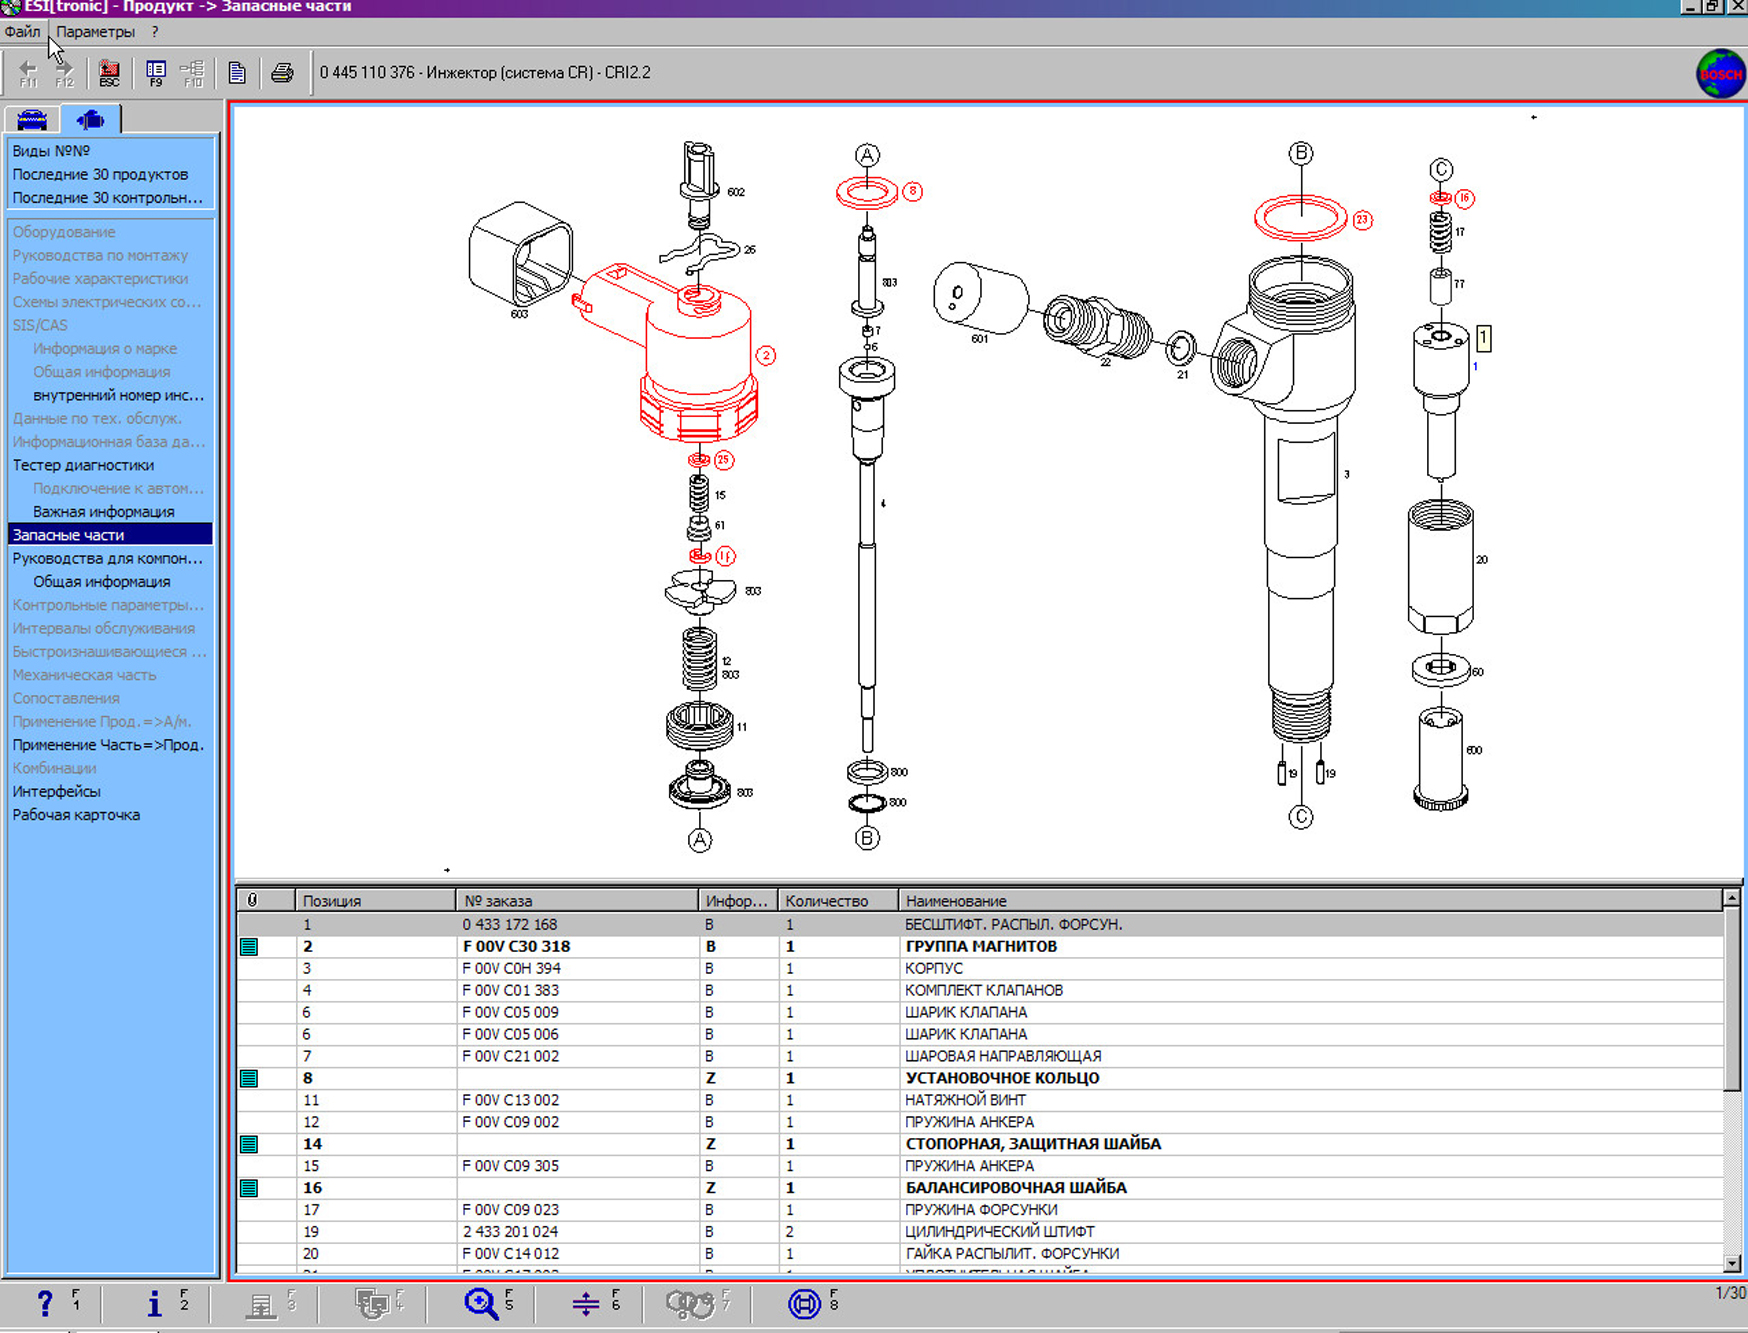The image size is (1748, 1333).
Task: Click the F6 split pane icon
Action: (x=586, y=1303)
